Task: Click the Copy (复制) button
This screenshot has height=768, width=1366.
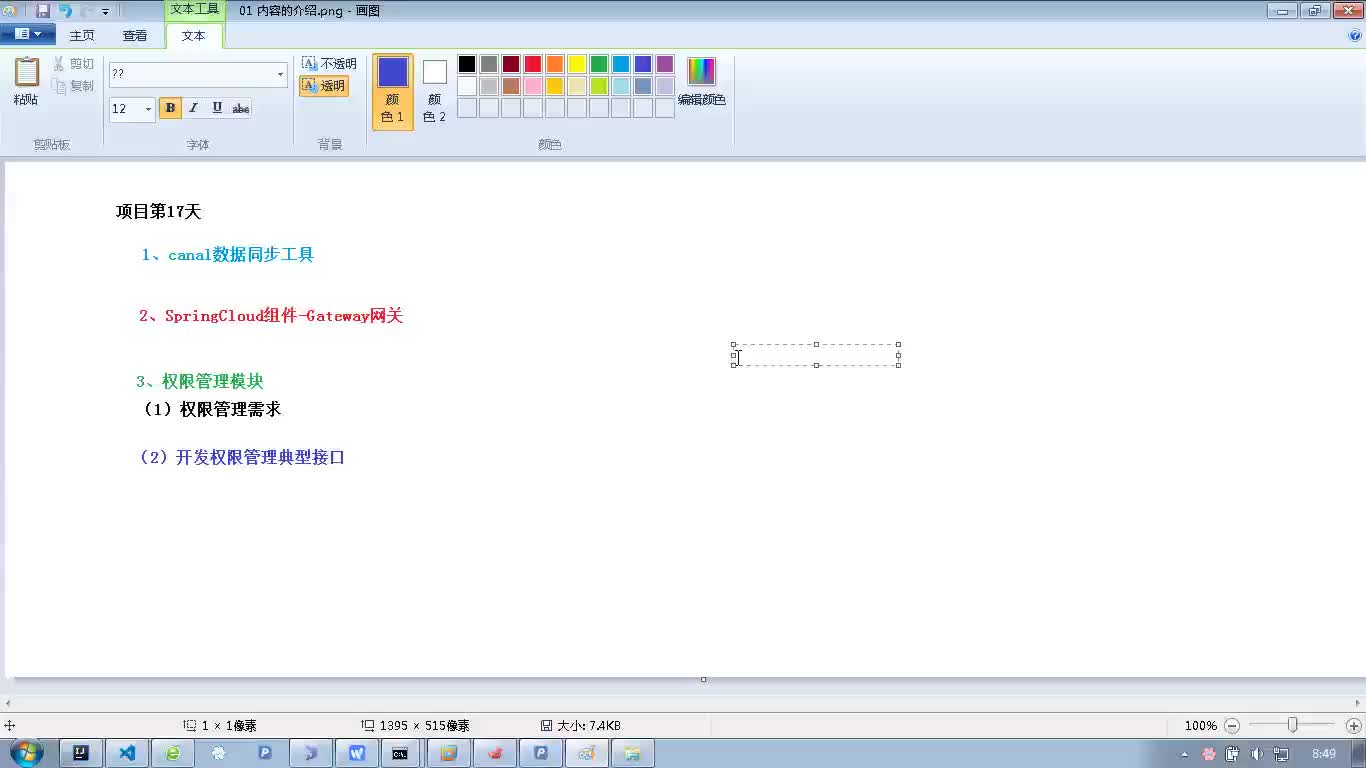Action: (74, 86)
